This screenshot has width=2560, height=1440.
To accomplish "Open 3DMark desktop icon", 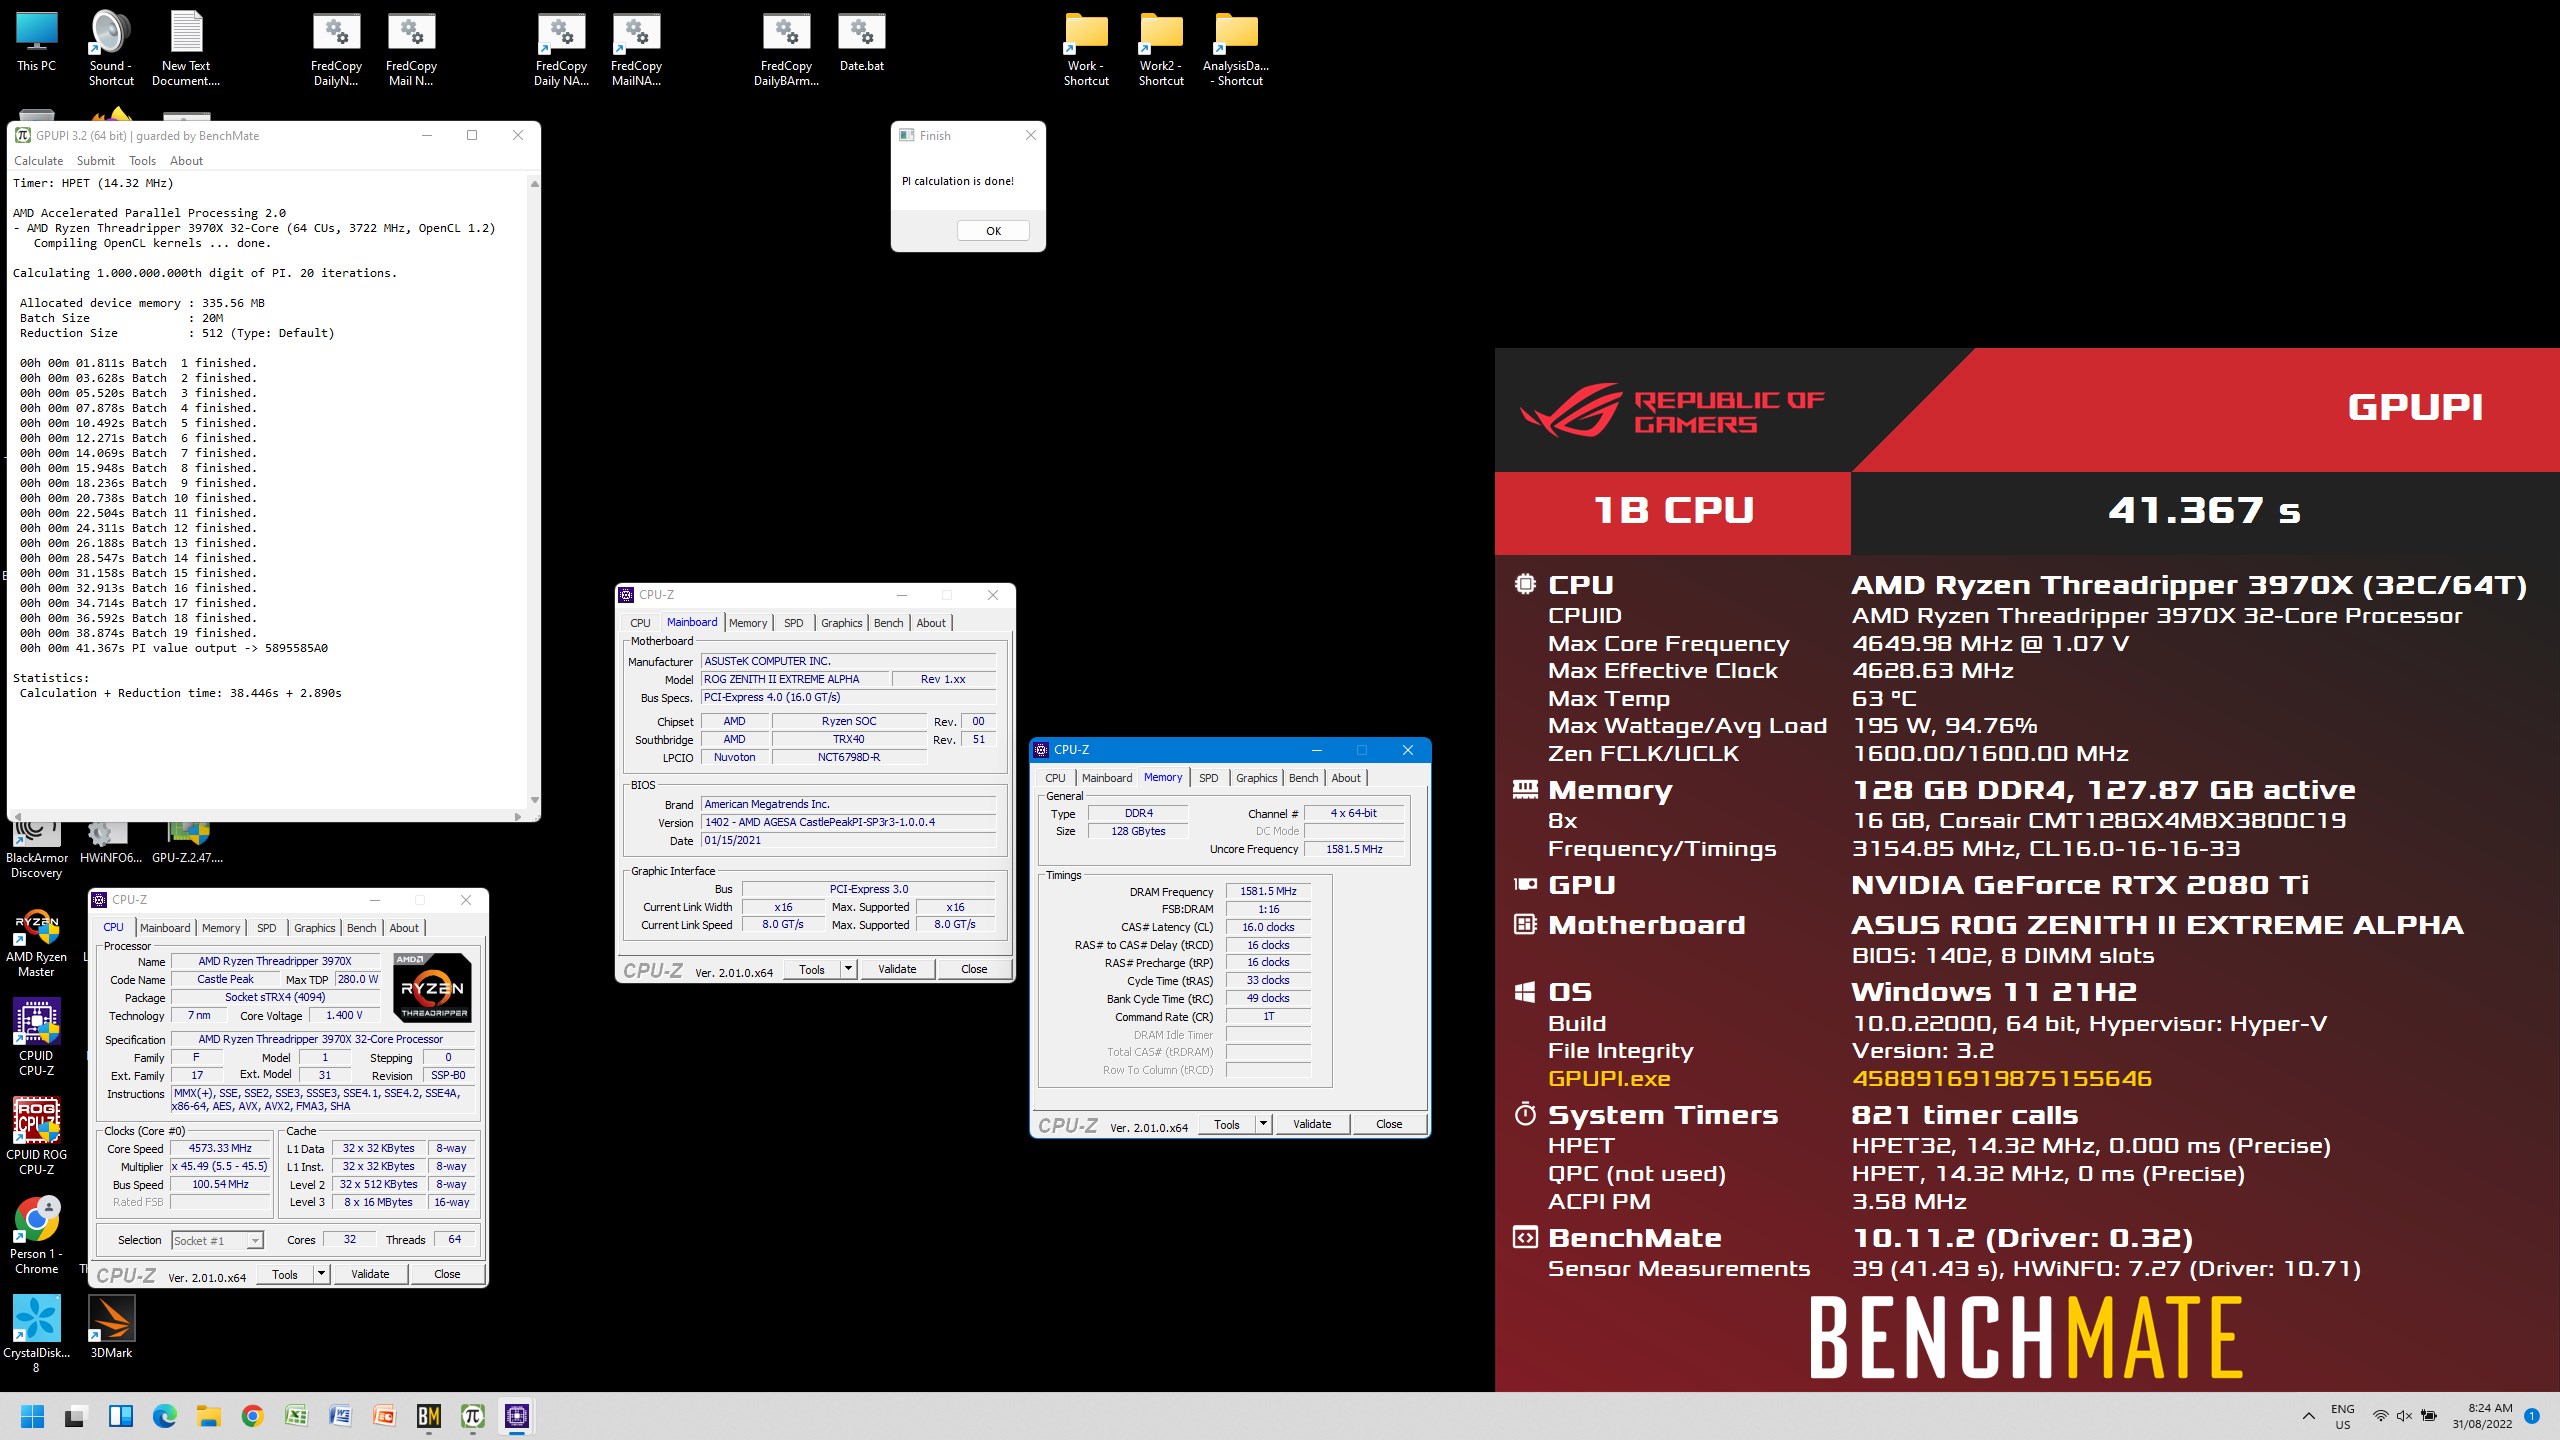I will [x=111, y=1328].
